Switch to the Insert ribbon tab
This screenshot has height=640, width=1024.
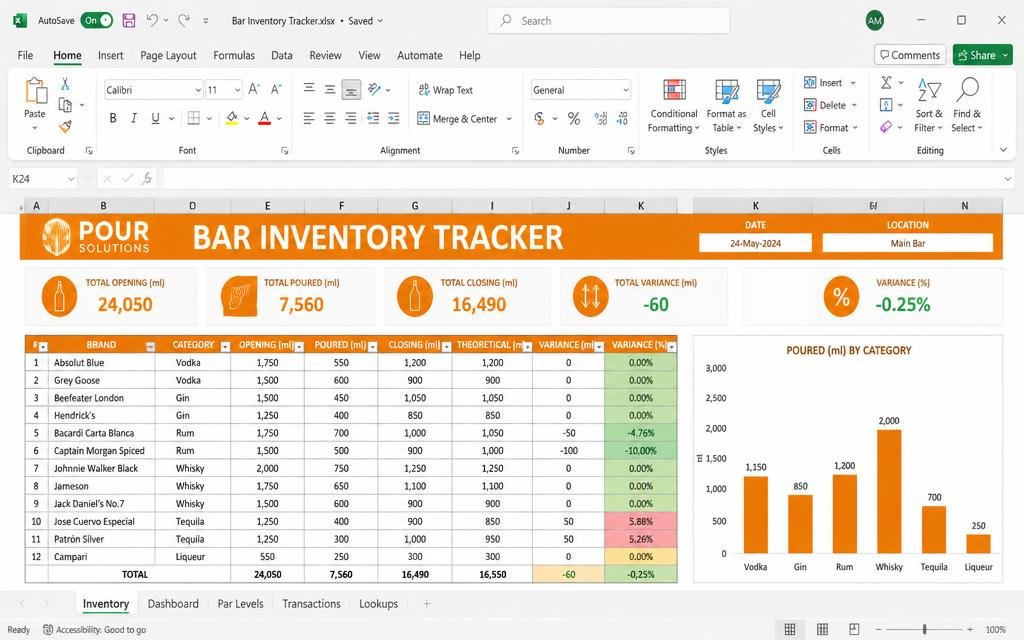pyautogui.click(x=110, y=56)
